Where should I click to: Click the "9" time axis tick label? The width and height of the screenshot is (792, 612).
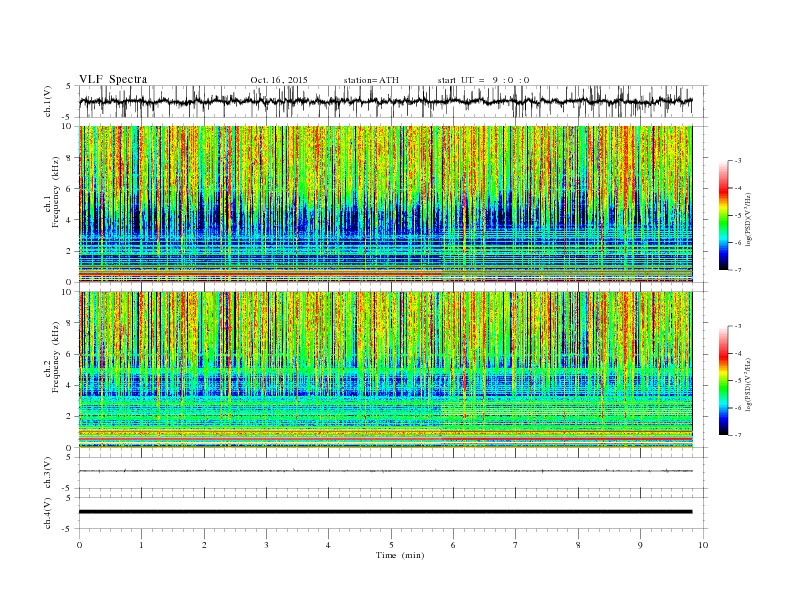pyautogui.click(x=640, y=545)
